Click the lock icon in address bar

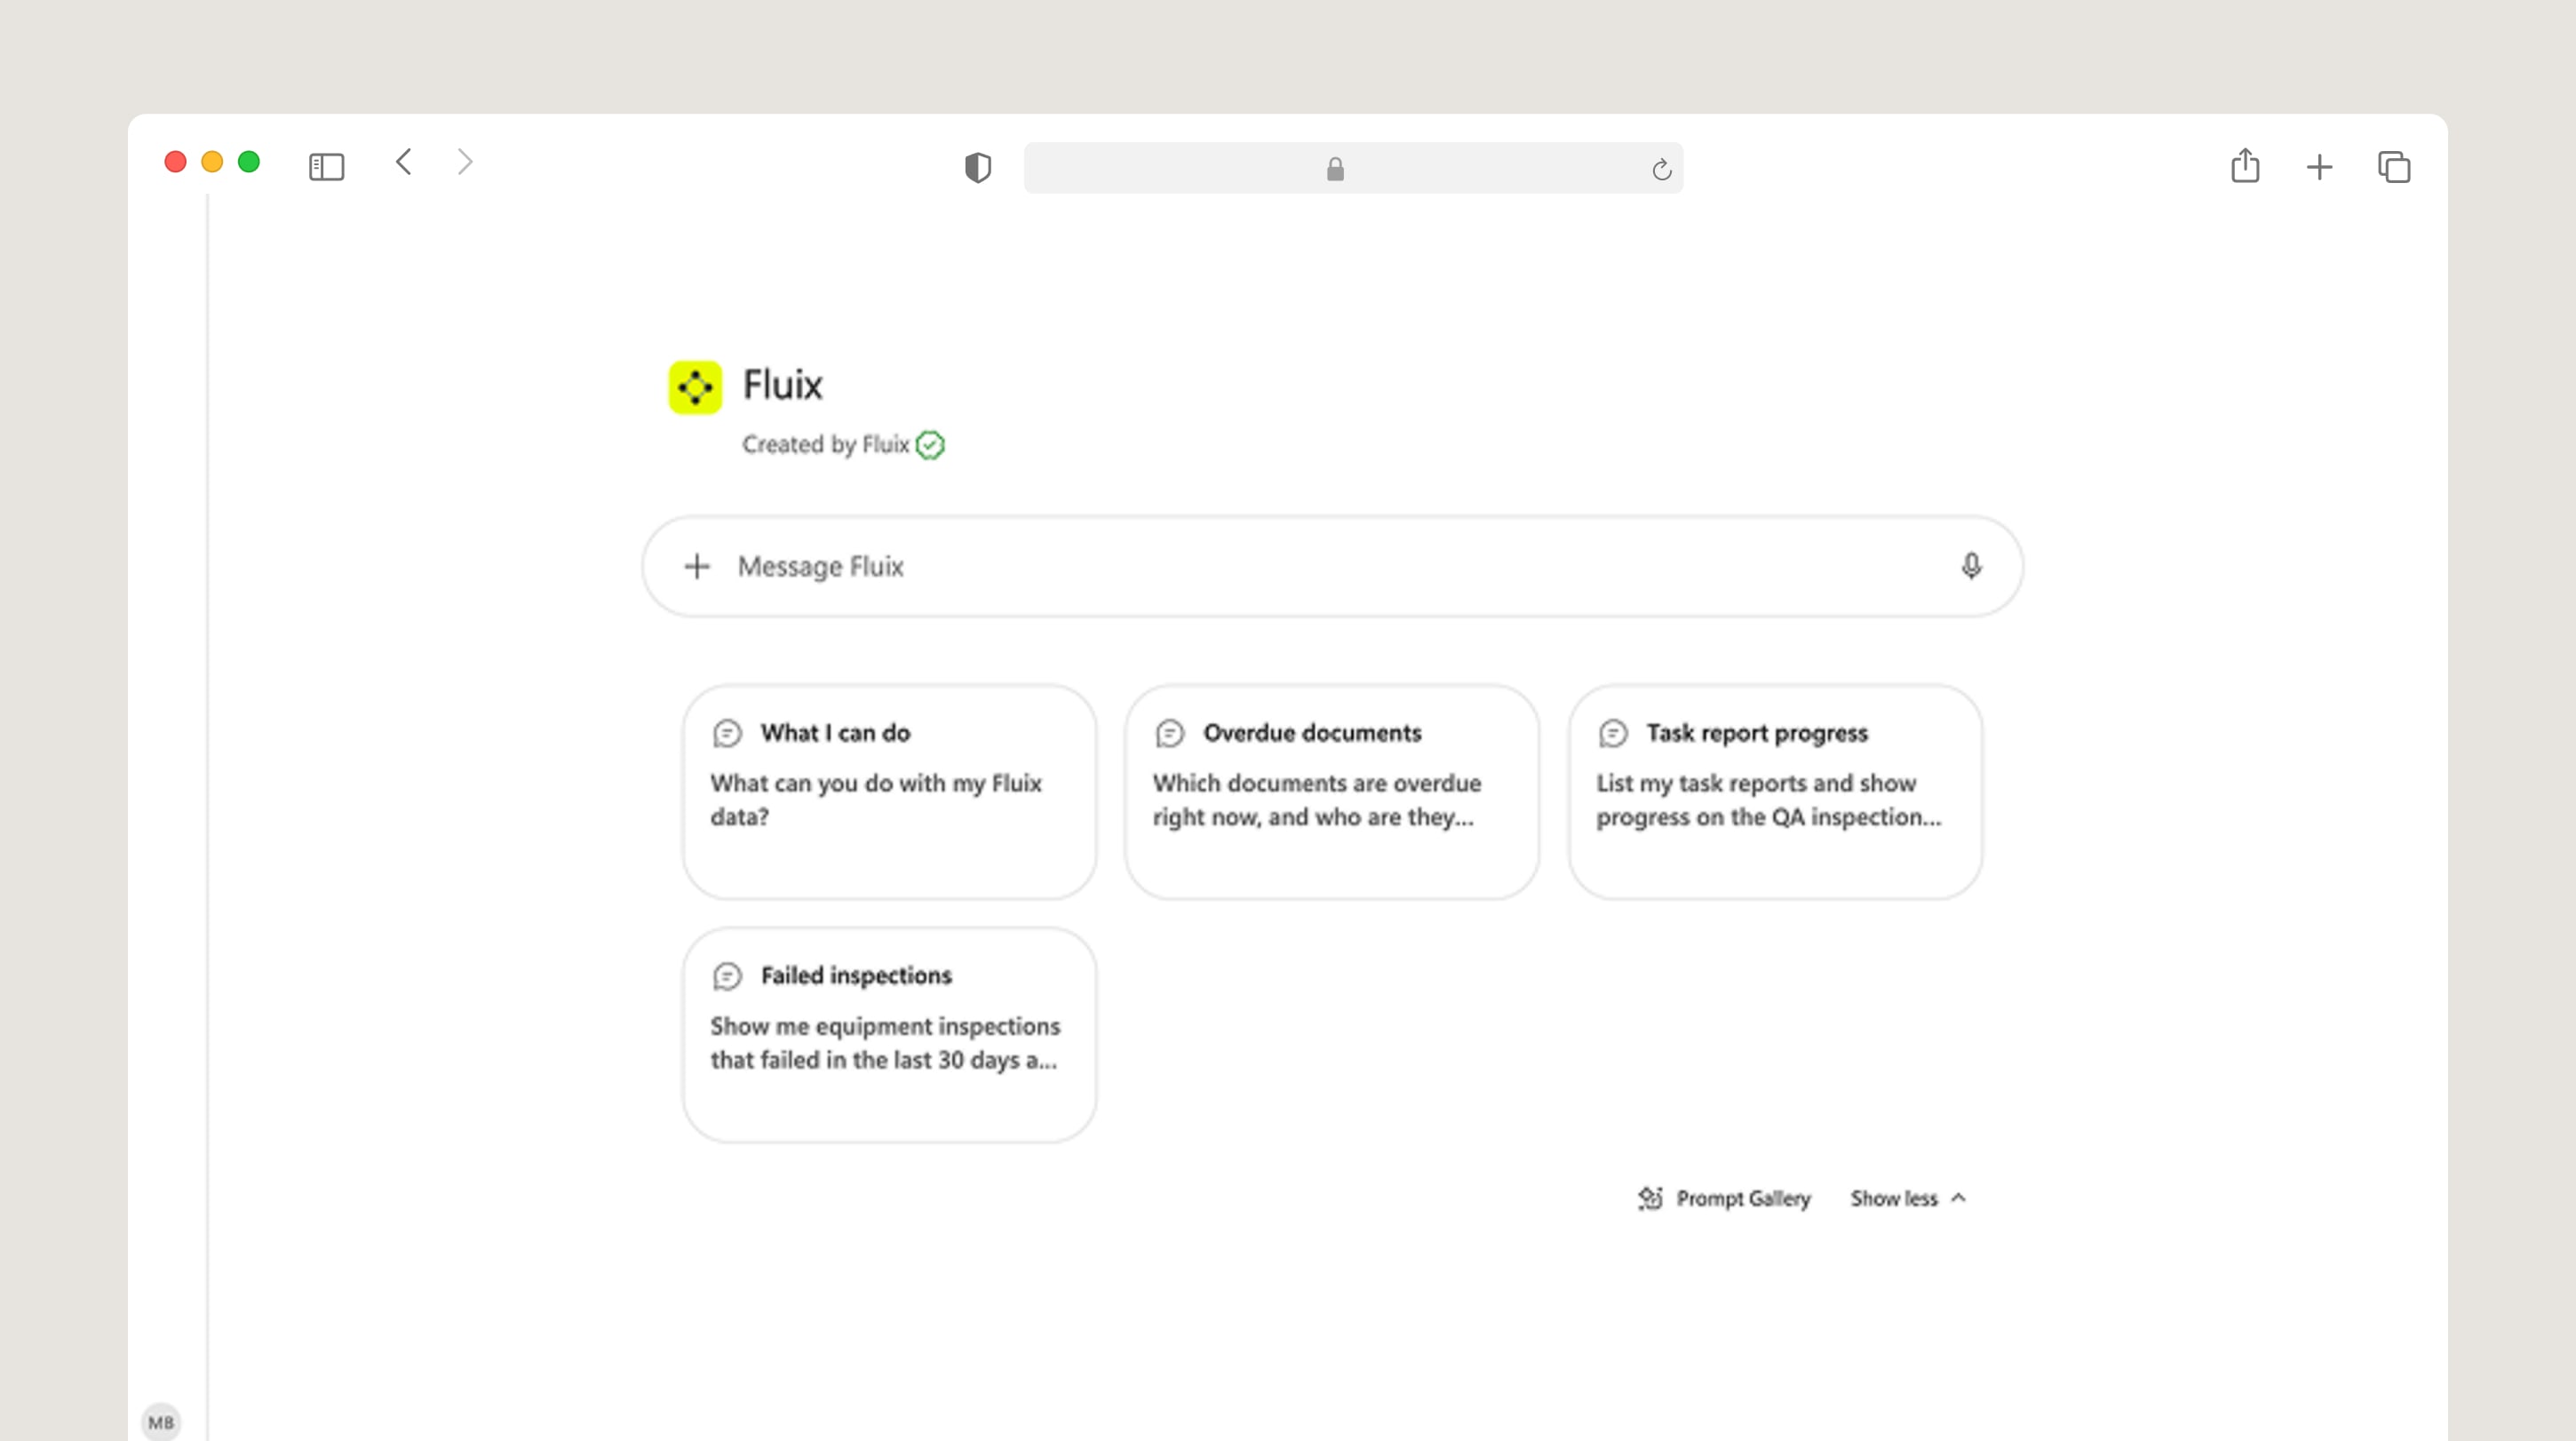[x=1335, y=169]
